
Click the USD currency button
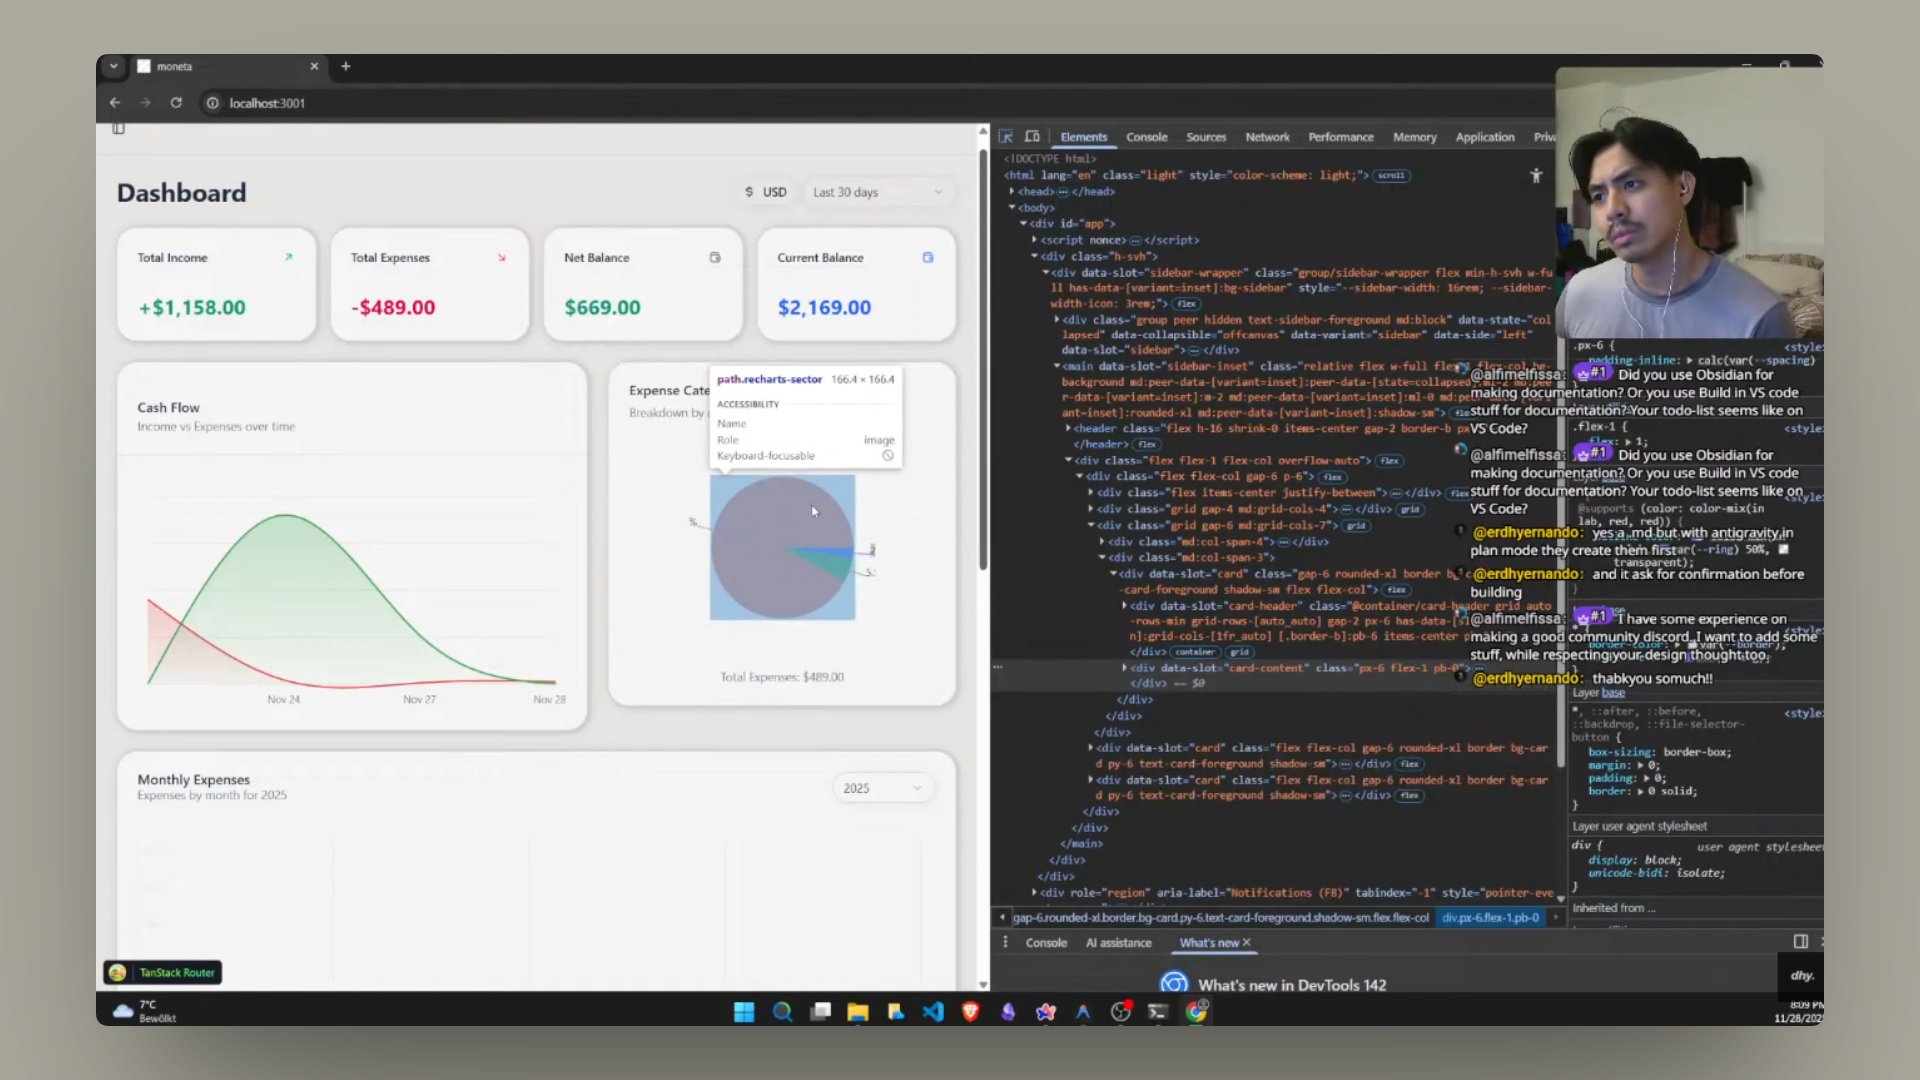coord(766,192)
